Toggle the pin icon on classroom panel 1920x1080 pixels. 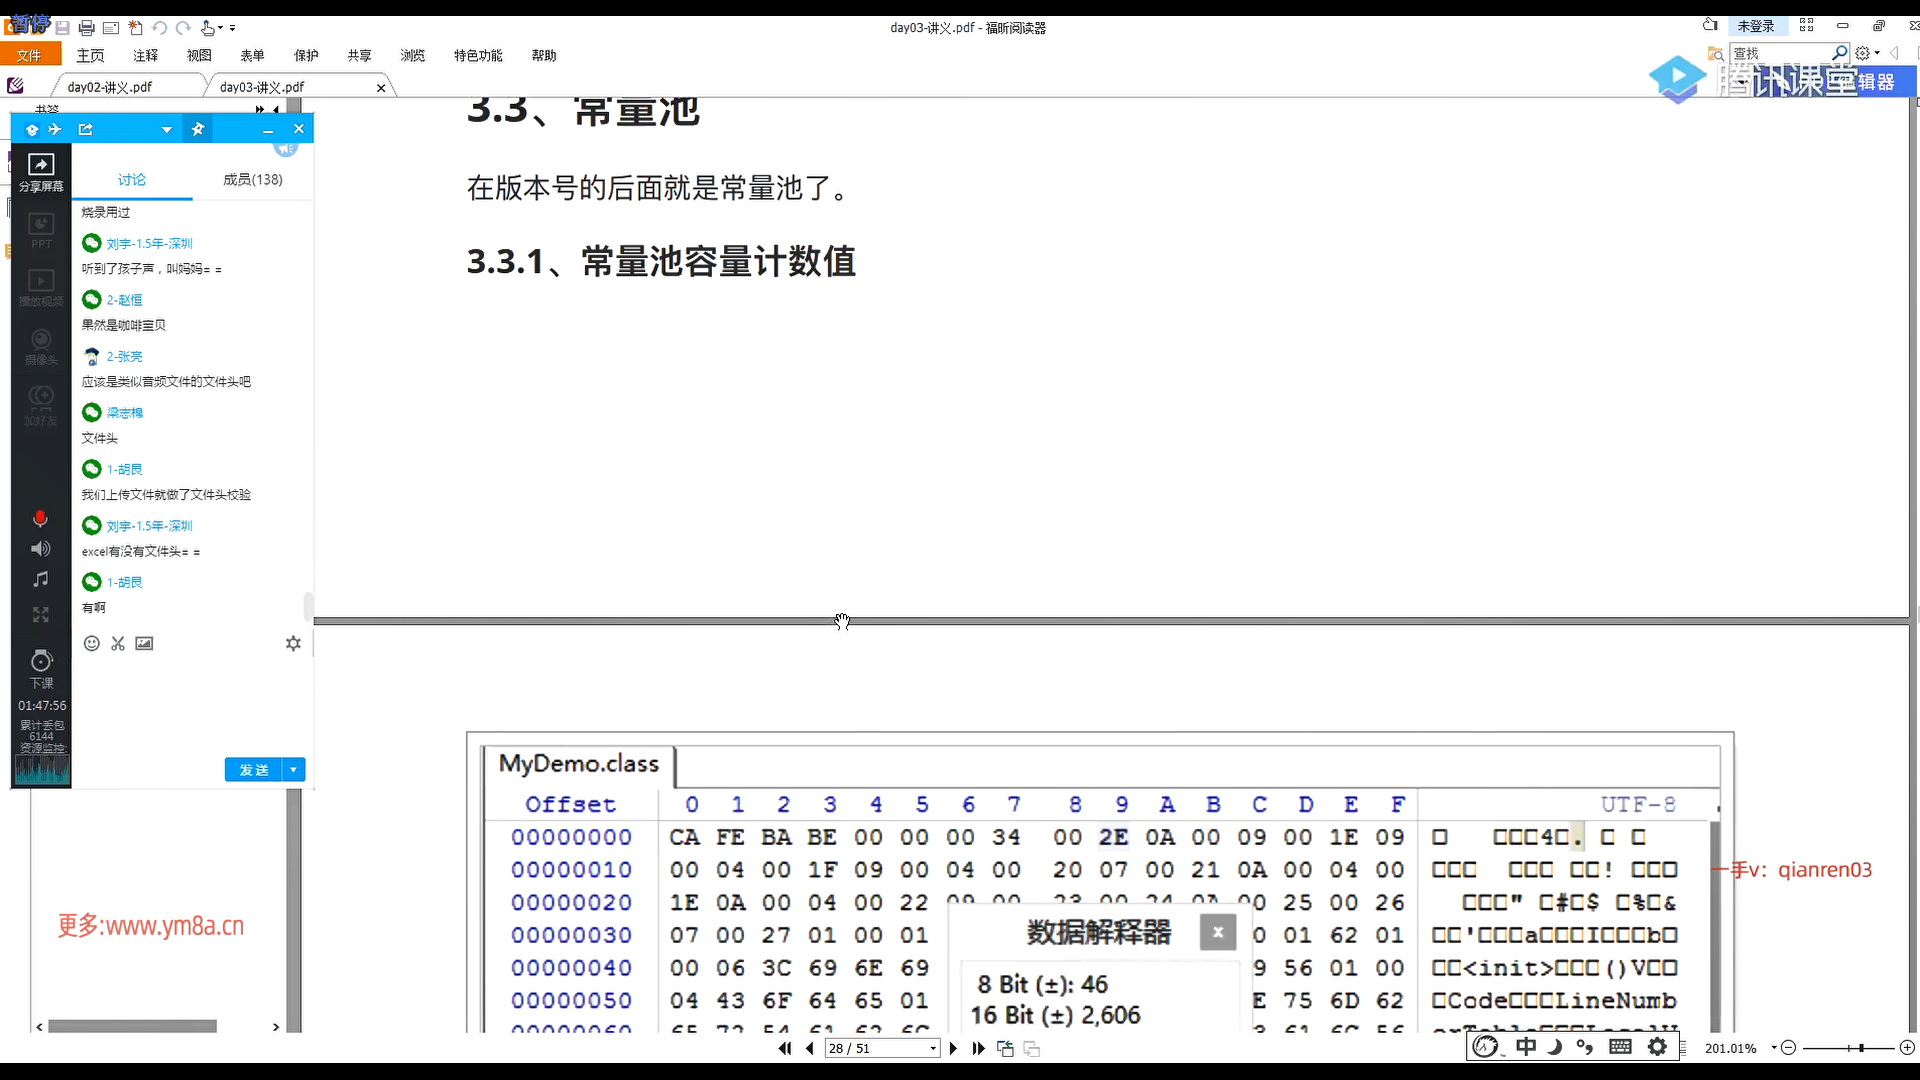198,129
